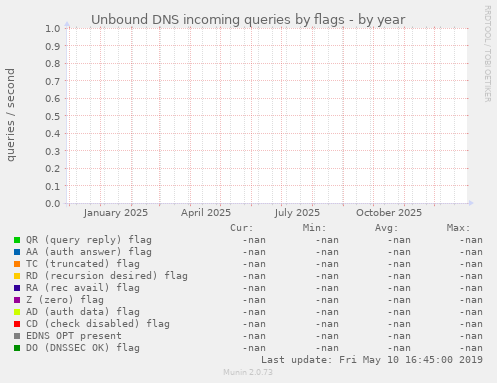Select 'AA (auth answer) flag' legend label
497x383 pixels.
coord(89,252)
